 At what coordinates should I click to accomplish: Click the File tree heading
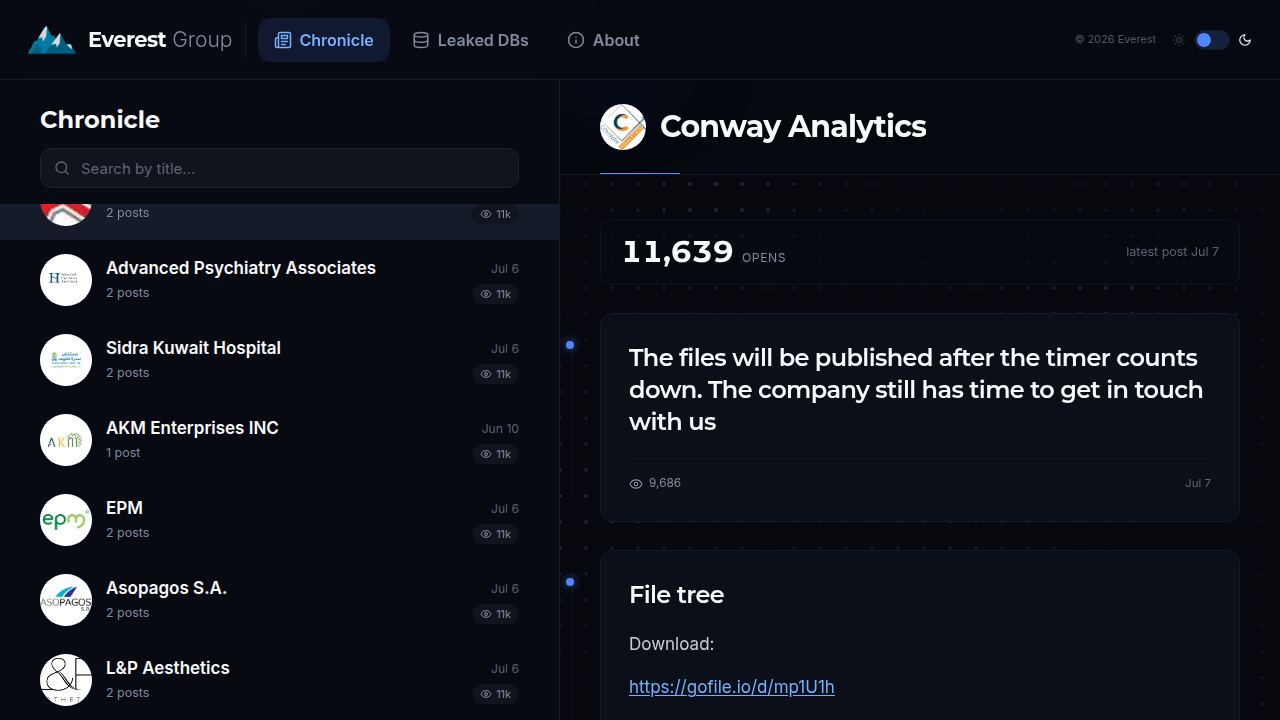[676, 595]
